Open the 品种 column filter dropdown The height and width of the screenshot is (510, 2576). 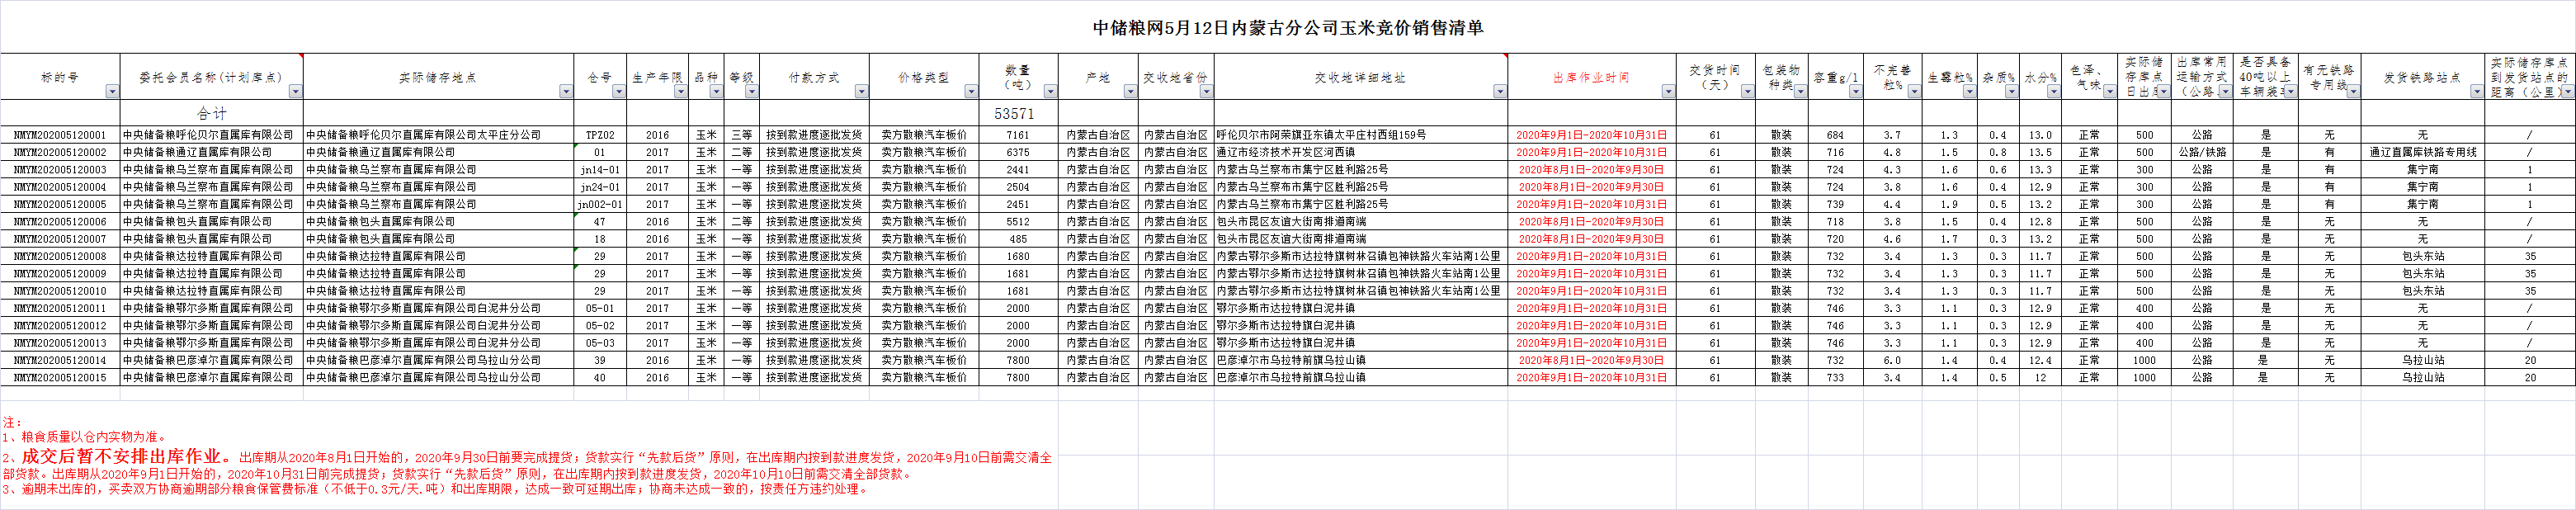tap(716, 92)
